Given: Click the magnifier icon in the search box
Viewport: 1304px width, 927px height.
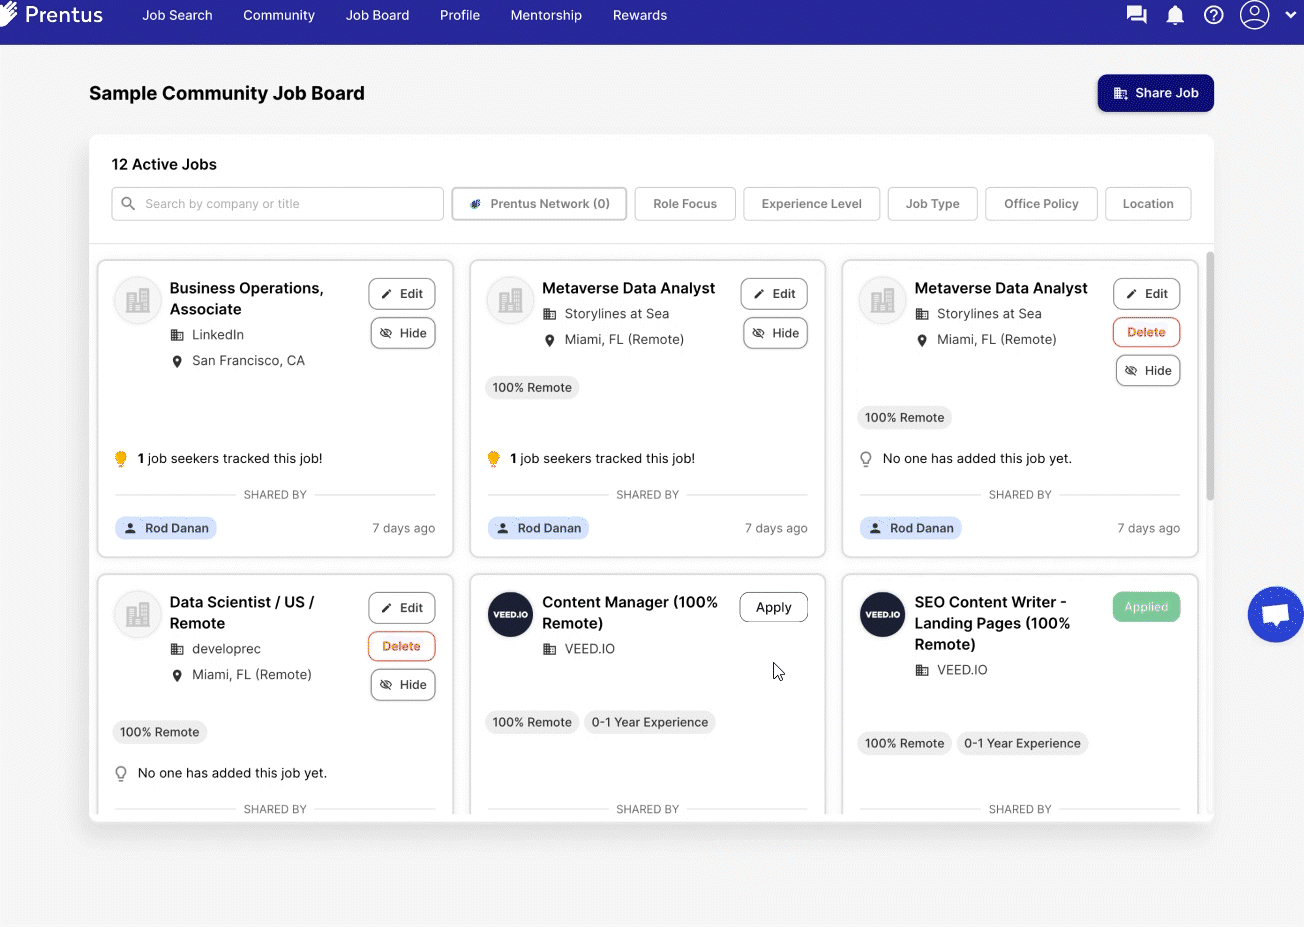Looking at the screenshot, I should point(128,204).
